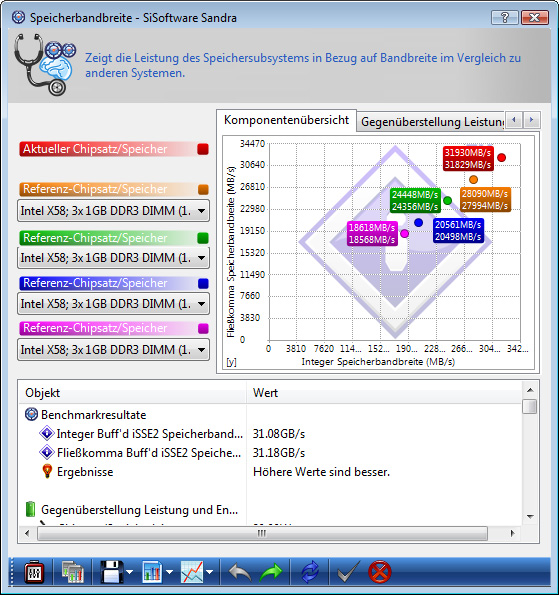Click the horizontal scrollbar left arrow
Screen dimensions: 559x595
tap(27, 533)
